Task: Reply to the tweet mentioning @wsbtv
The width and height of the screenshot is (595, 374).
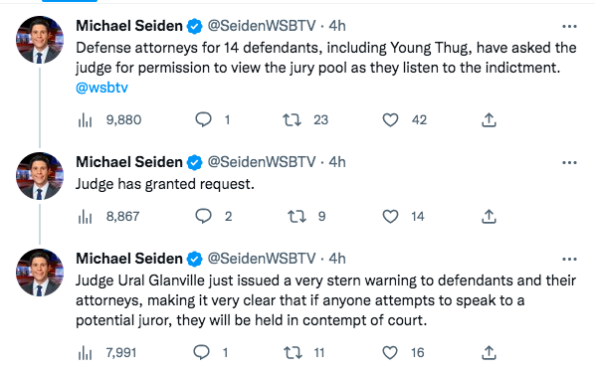Action: (x=203, y=120)
